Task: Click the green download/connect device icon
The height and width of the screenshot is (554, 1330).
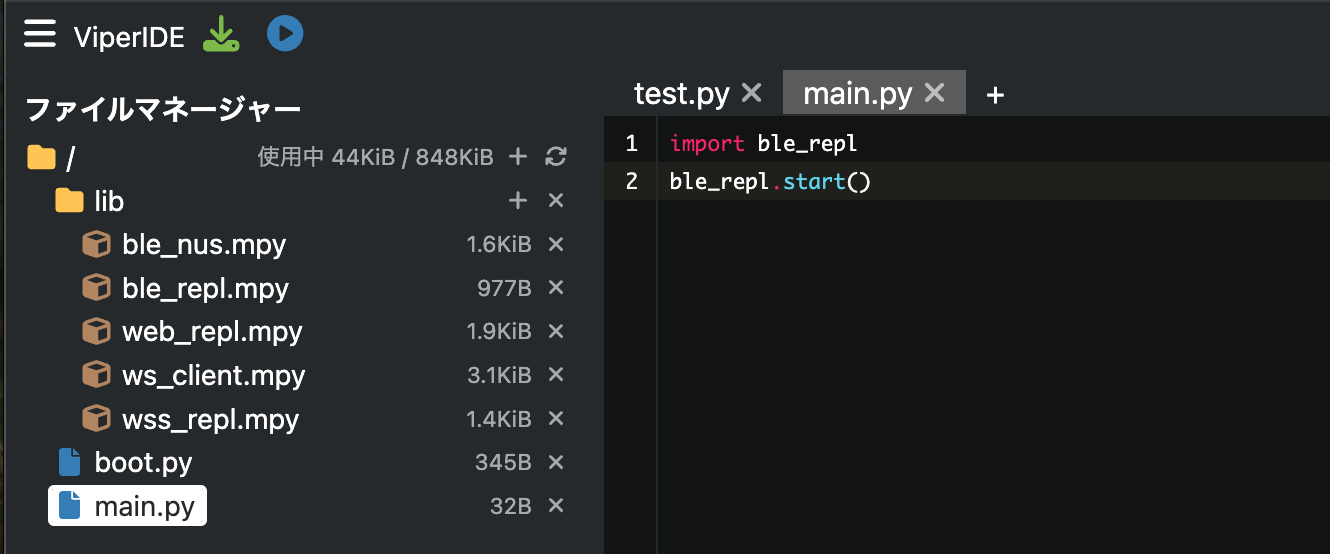Action: point(221,35)
